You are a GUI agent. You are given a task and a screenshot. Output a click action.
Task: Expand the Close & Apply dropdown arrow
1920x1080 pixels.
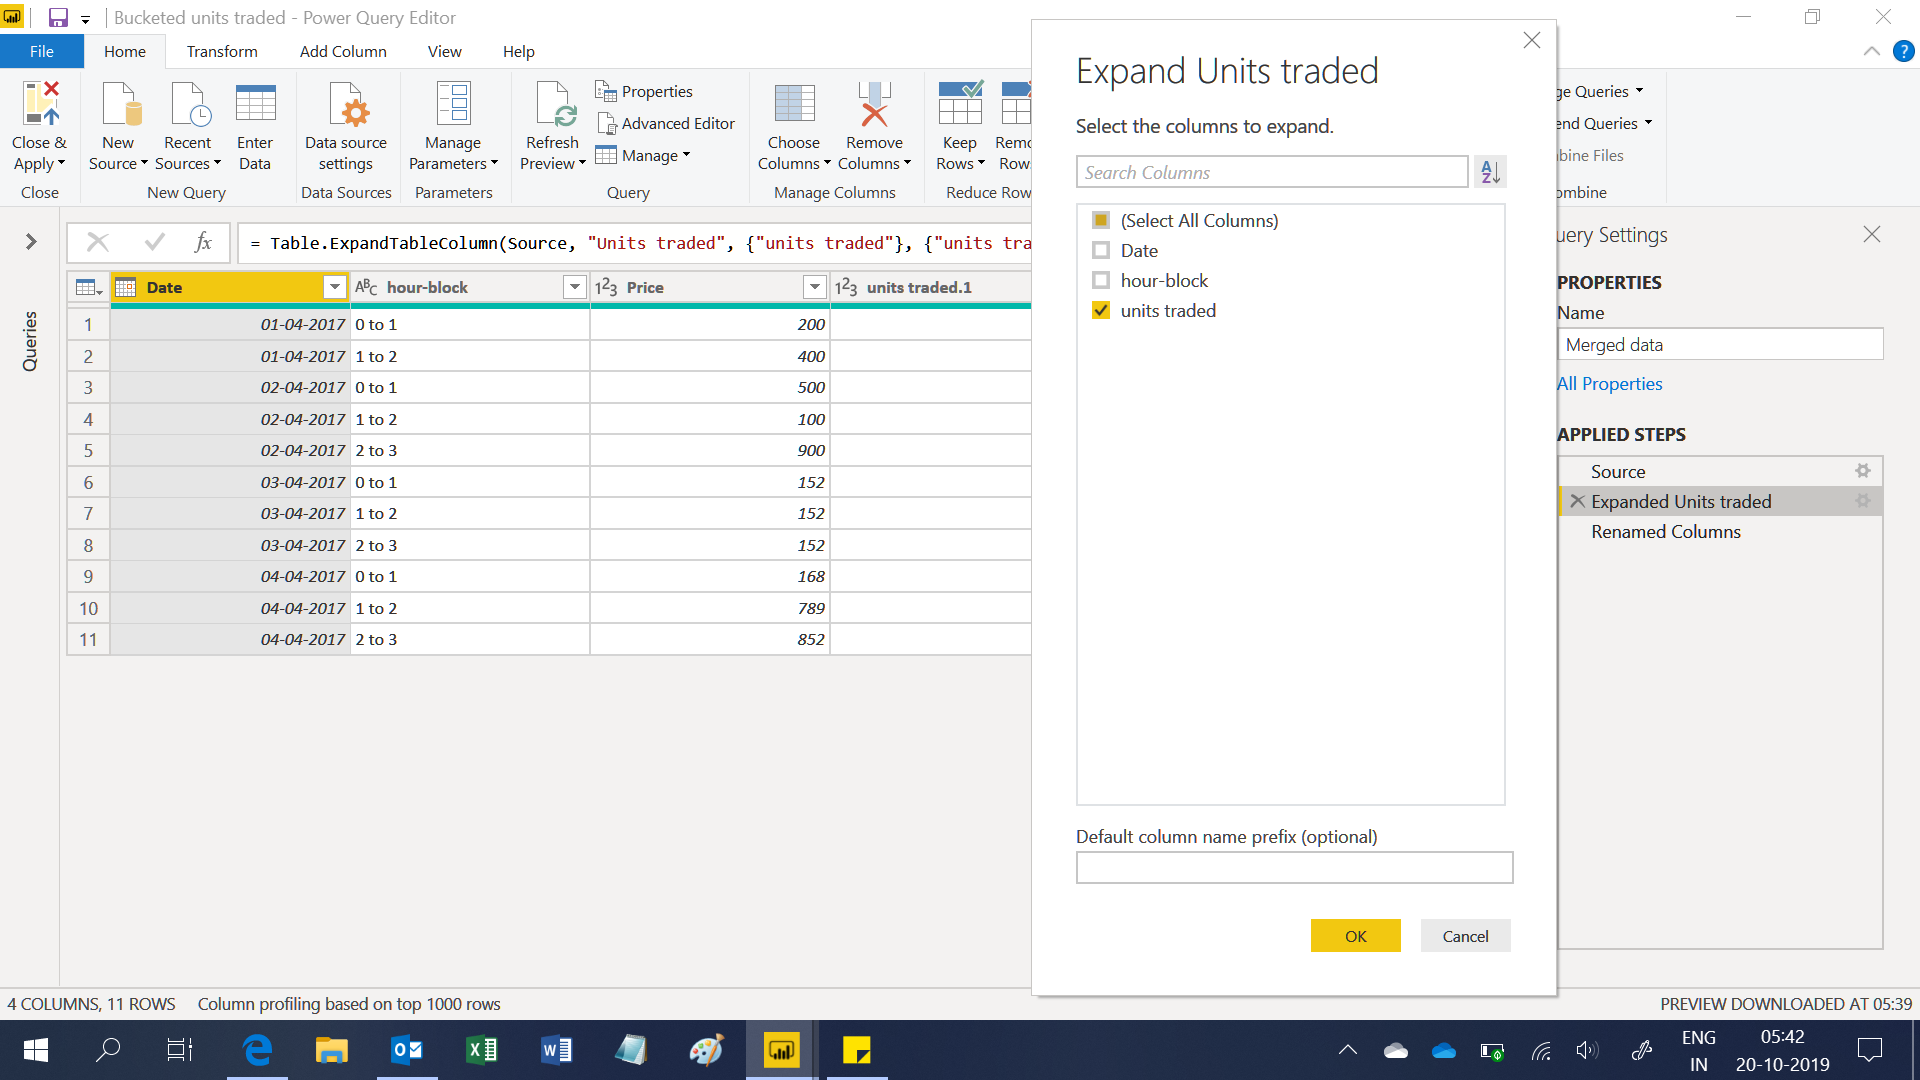[x=62, y=164]
